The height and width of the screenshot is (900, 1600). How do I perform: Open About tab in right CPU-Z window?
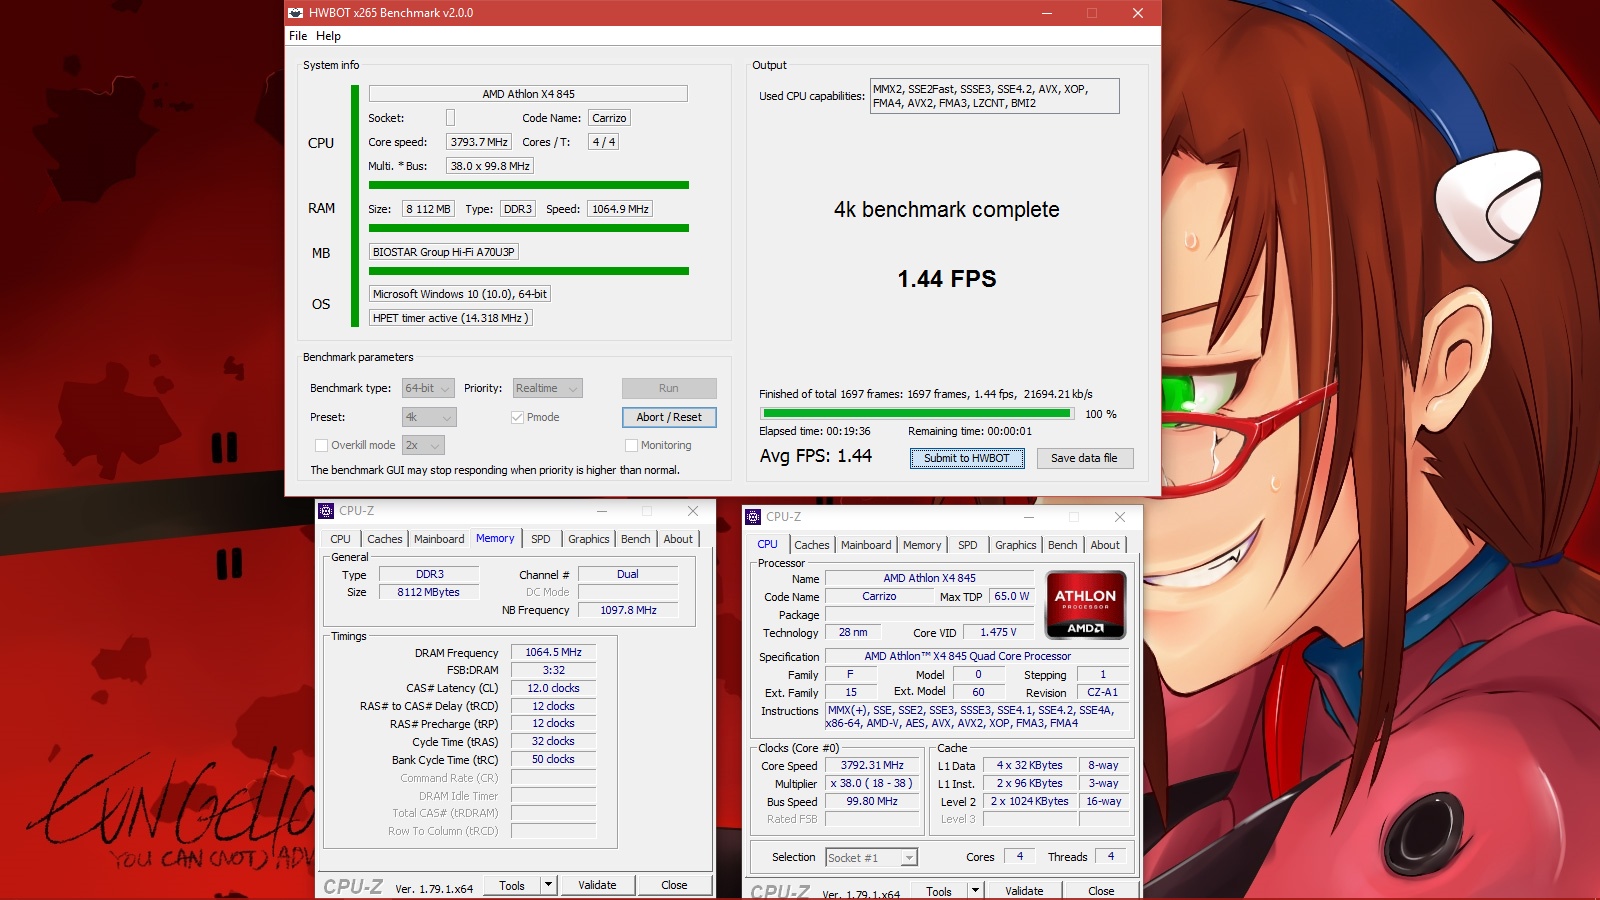[1105, 545]
